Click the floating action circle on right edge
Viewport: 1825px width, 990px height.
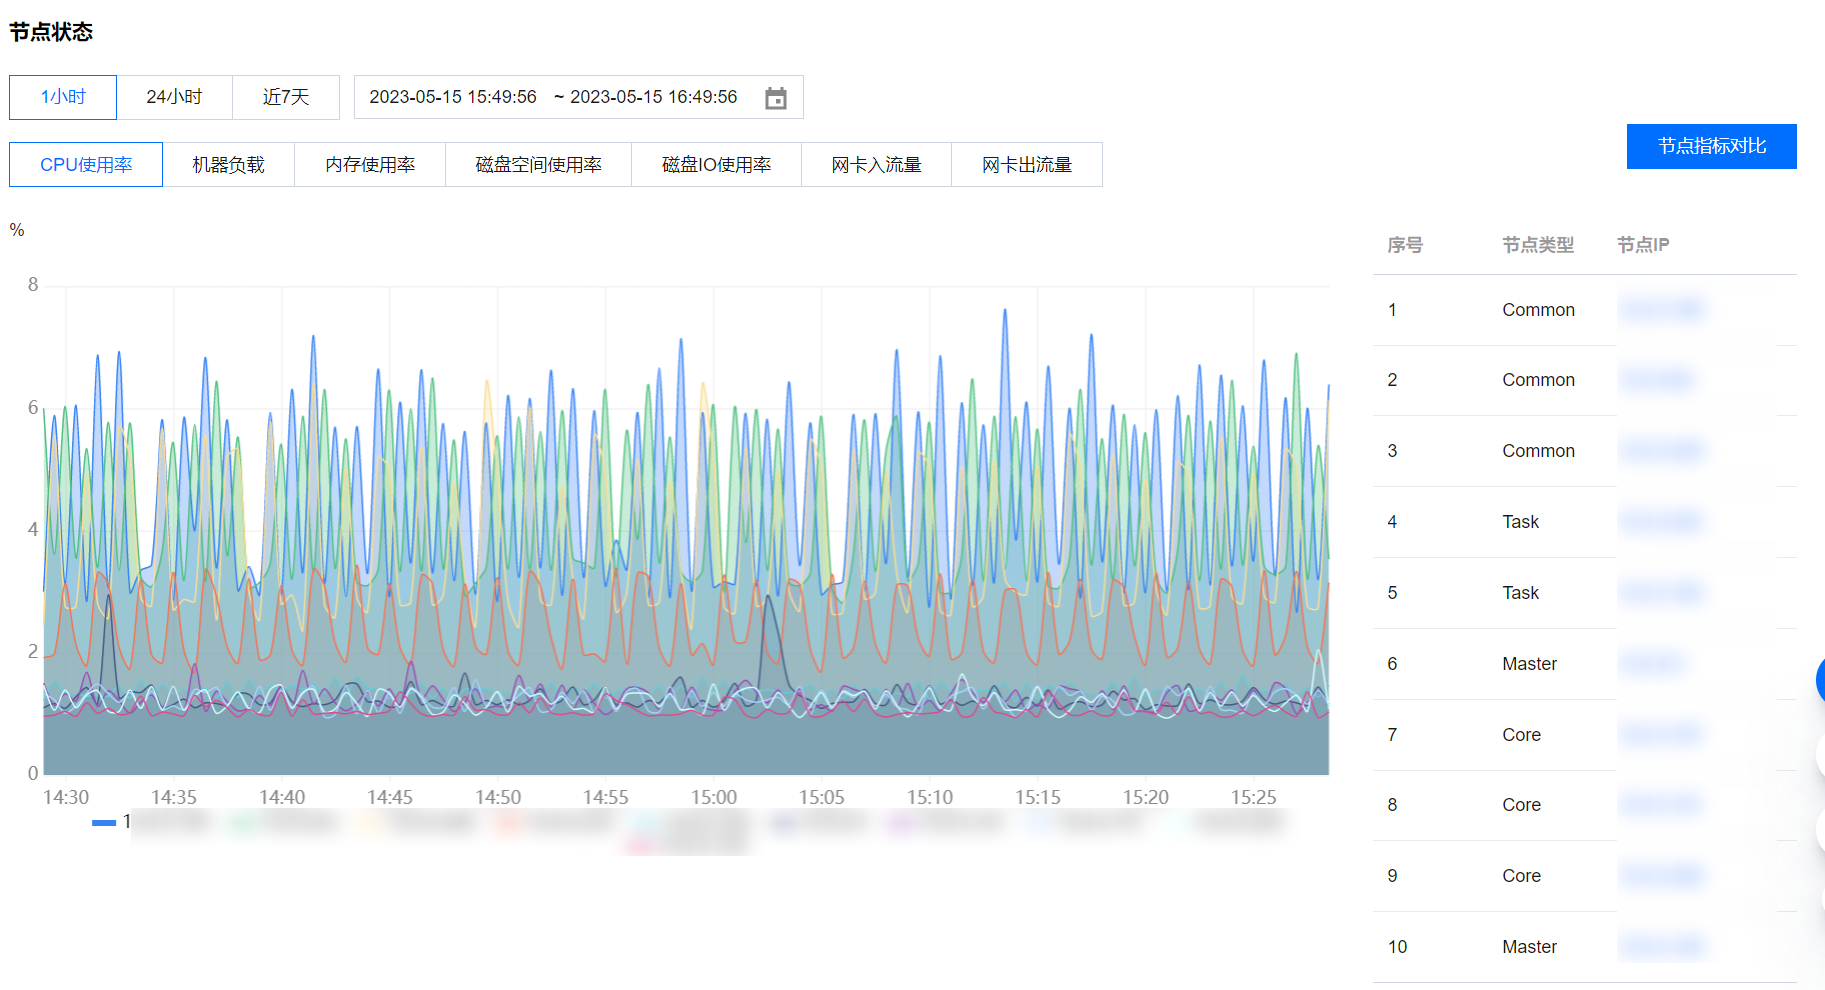click(1820, 680)
